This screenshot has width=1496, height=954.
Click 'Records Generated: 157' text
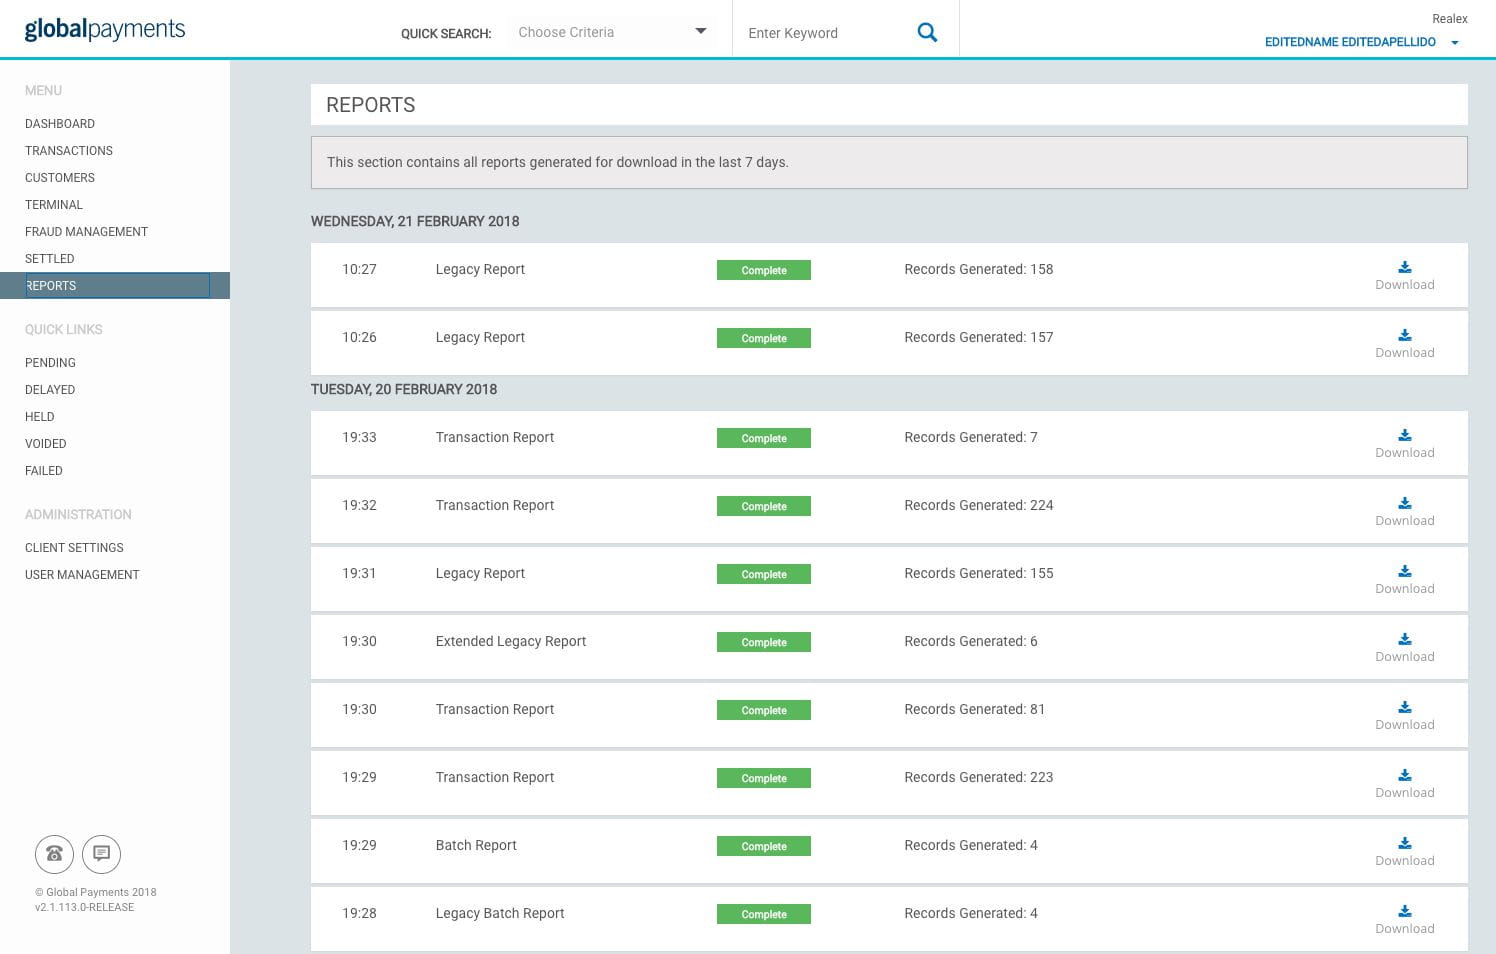(x=979, y=337)
